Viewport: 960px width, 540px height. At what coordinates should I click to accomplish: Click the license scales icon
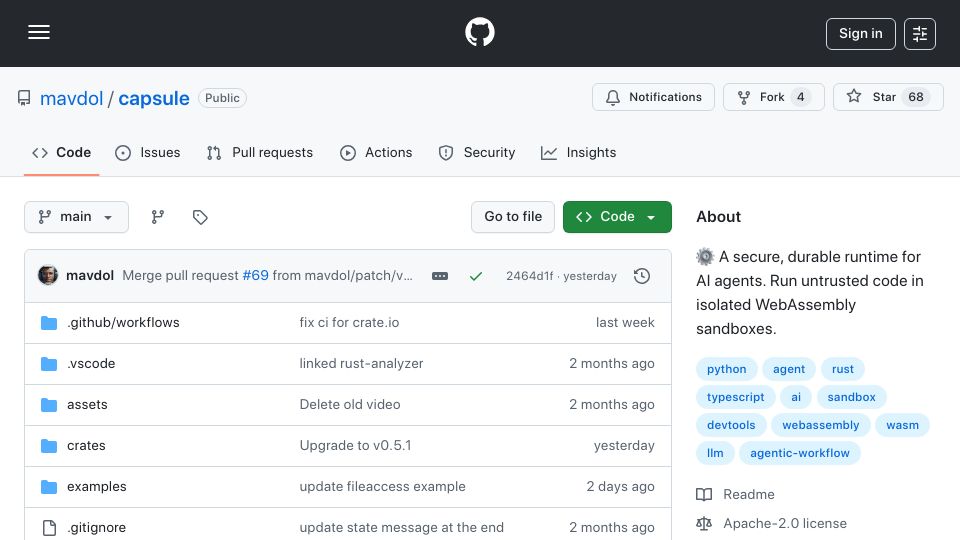pos(704,523)
